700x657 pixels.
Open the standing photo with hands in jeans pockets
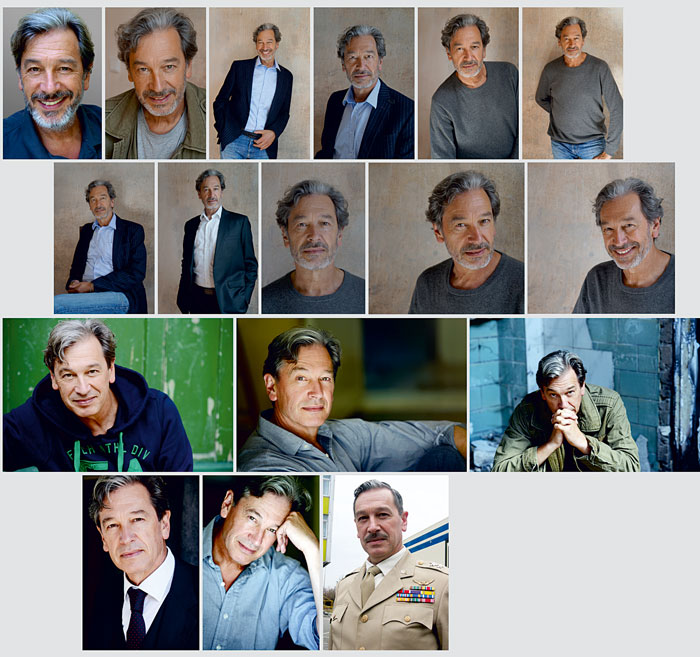259,83
